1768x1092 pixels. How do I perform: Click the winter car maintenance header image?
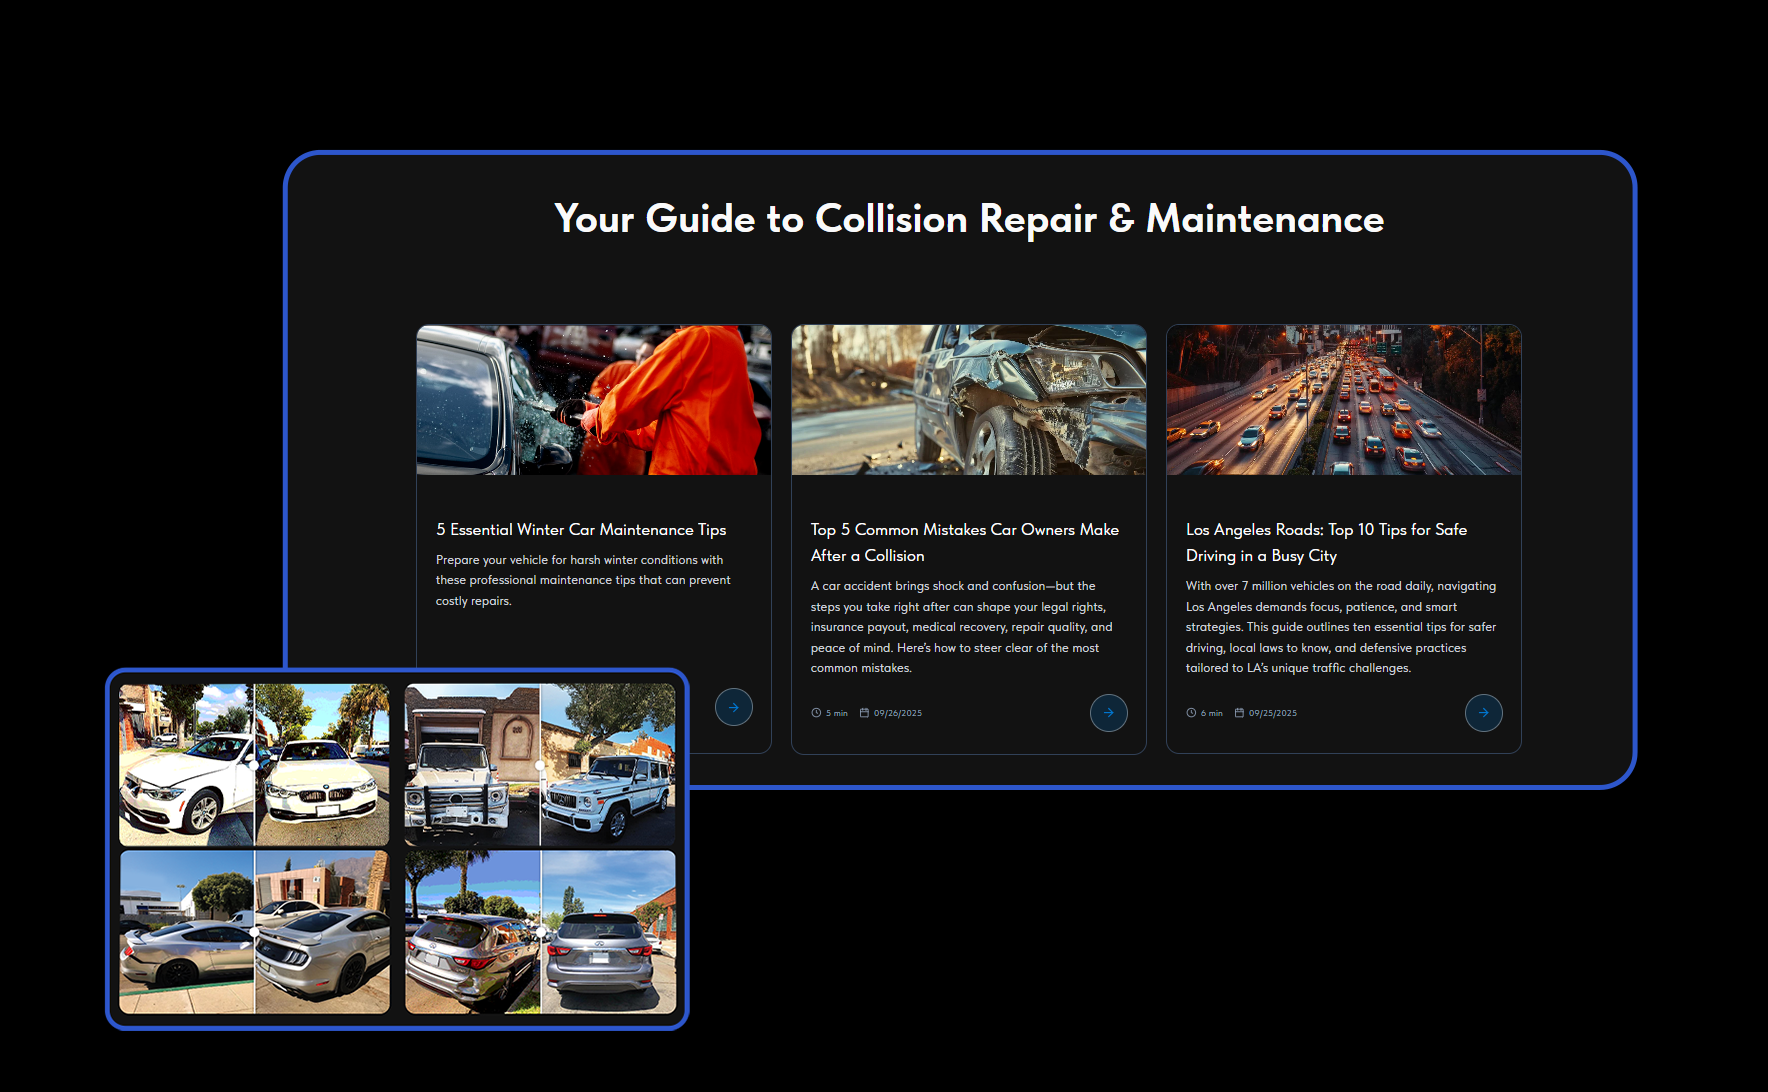point(593,400)
